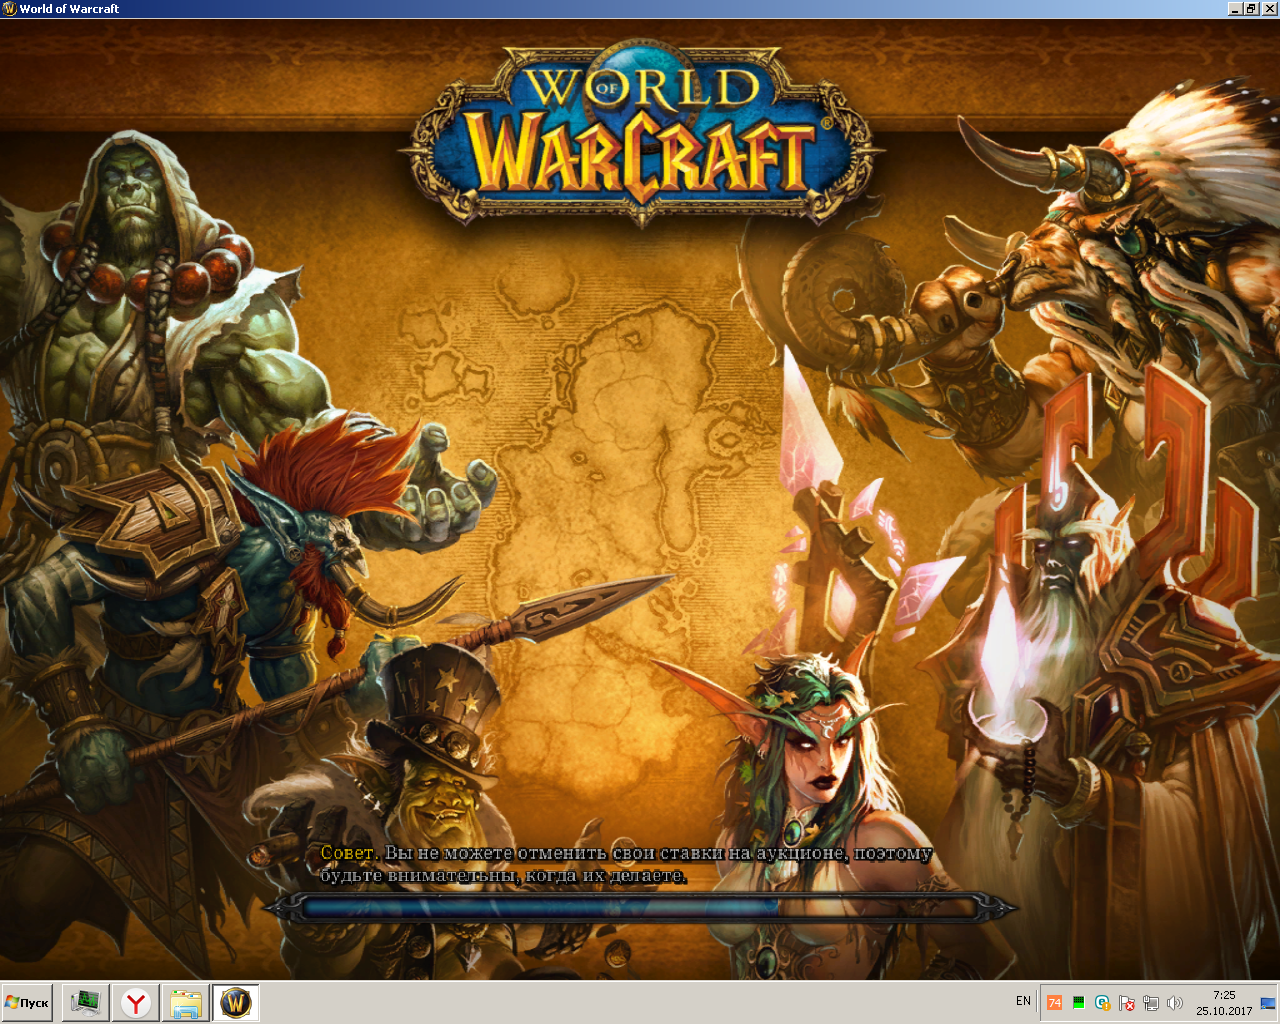Screen dimensions: 1280x1024
Task: Click the orange 74 temperature tray icon
Action: point(1054,1002)
